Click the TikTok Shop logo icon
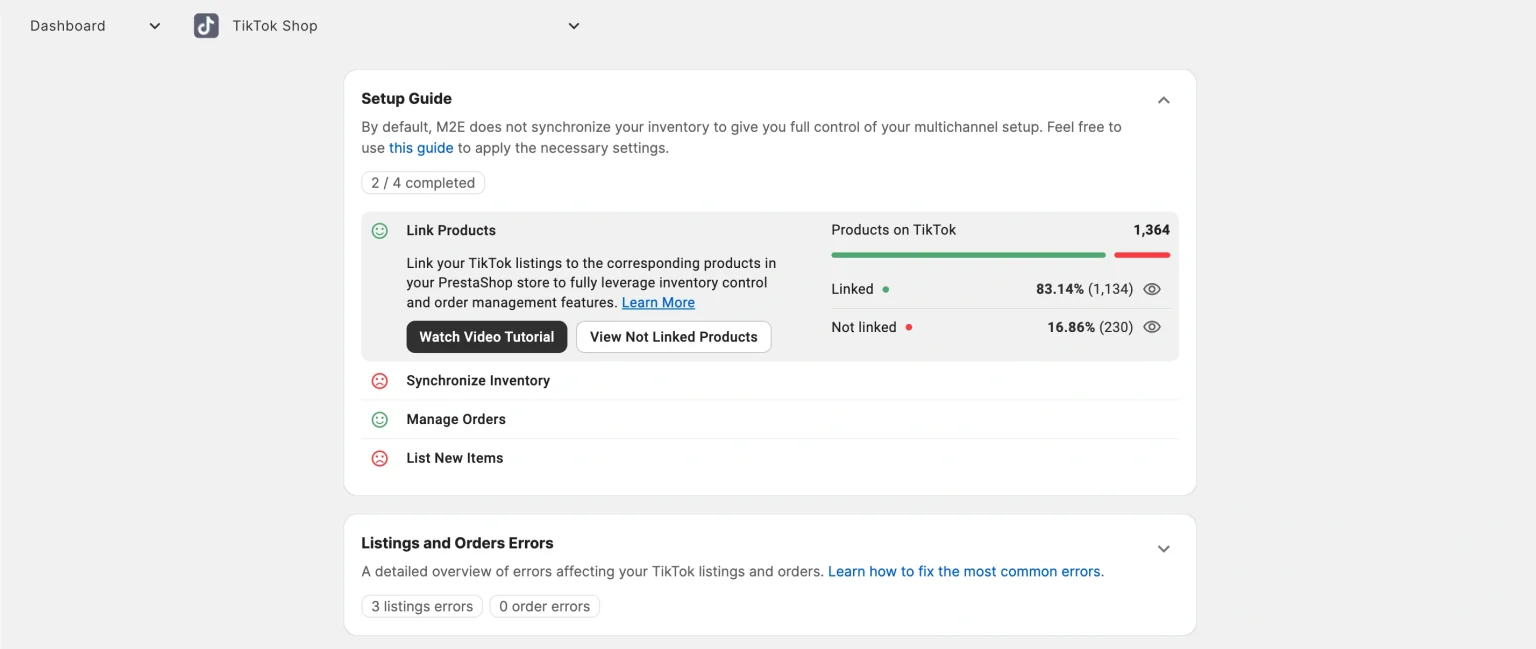This screenshot has width=1536, height=649. tap(206, 26)
